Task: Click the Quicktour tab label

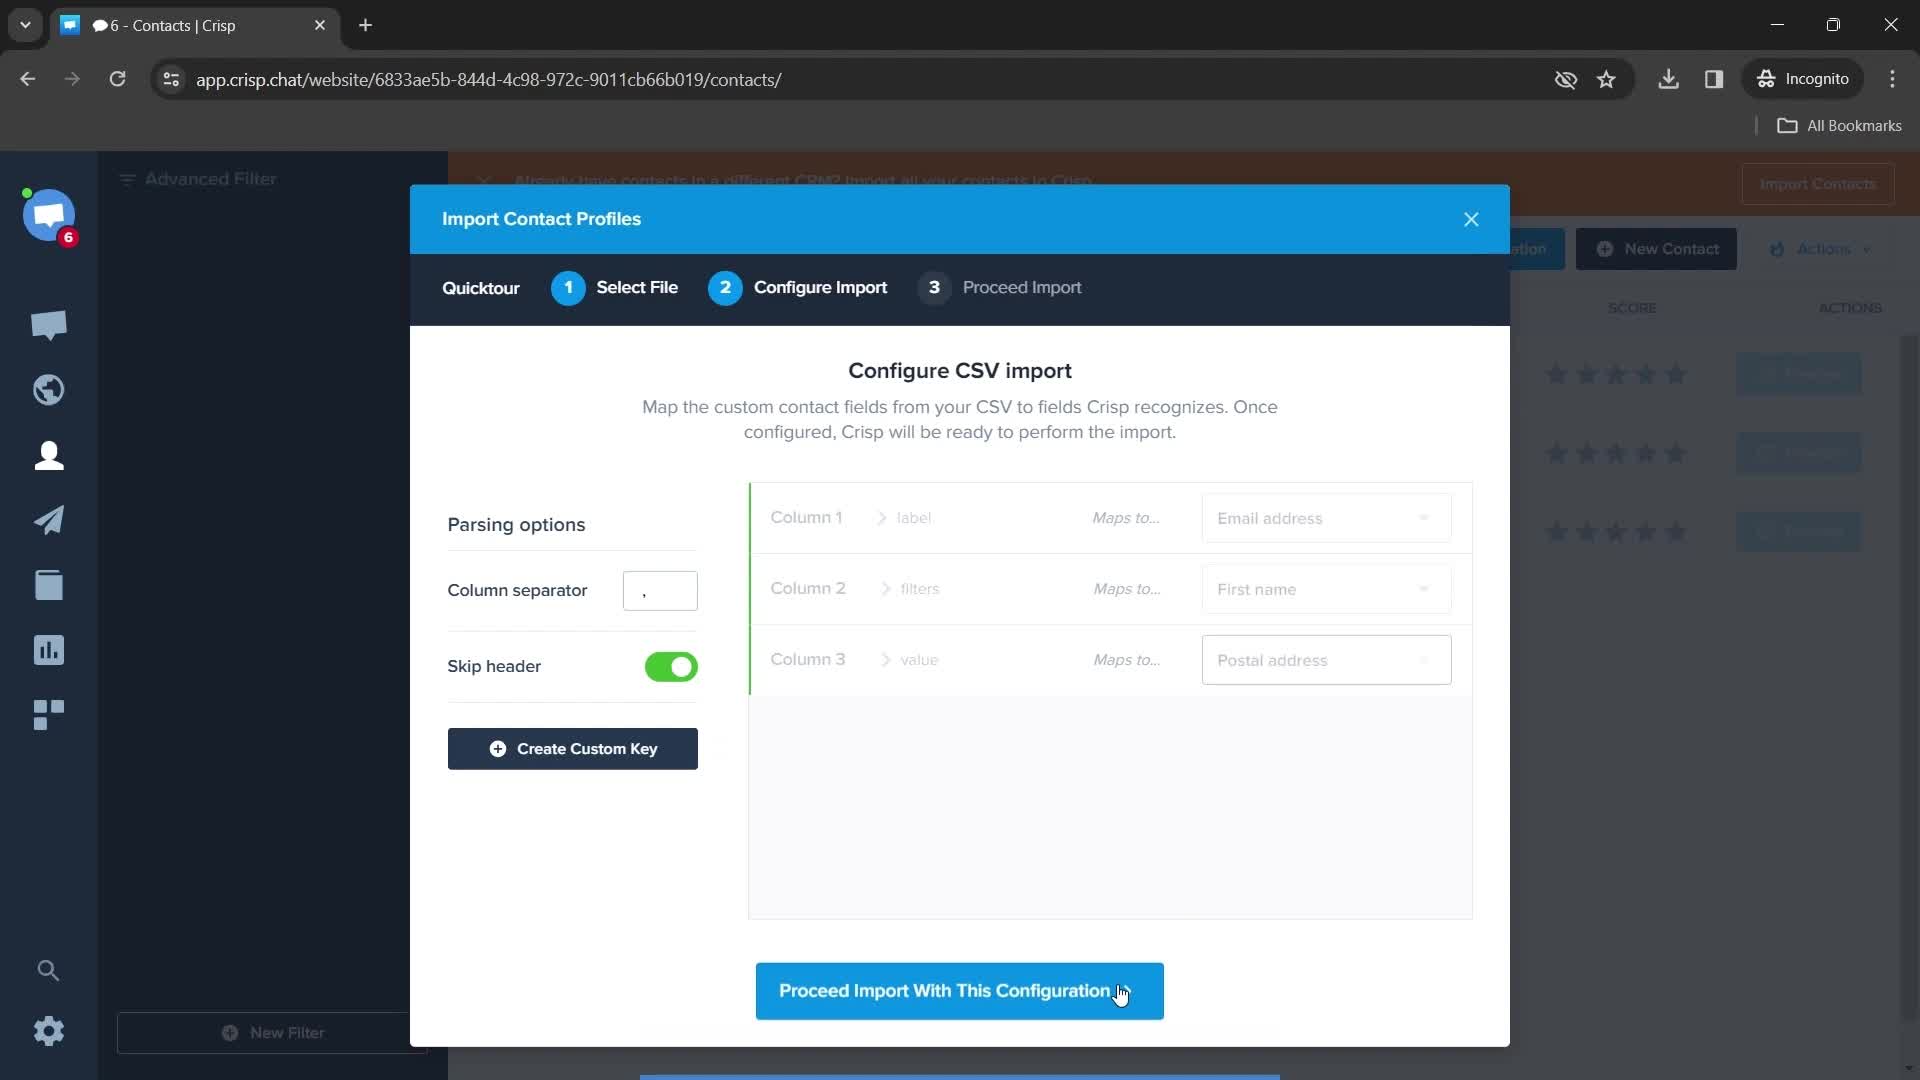Action: 481,287
